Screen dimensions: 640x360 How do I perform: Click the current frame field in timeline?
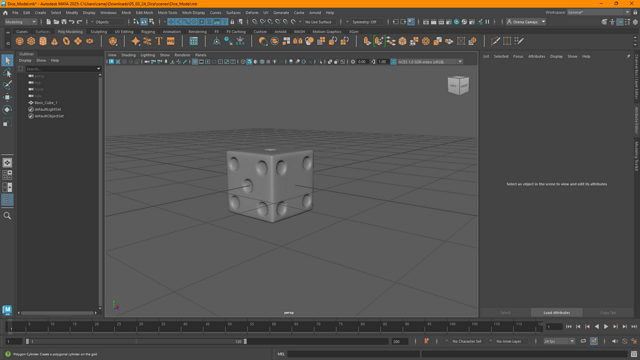click(x=554, y=327)
